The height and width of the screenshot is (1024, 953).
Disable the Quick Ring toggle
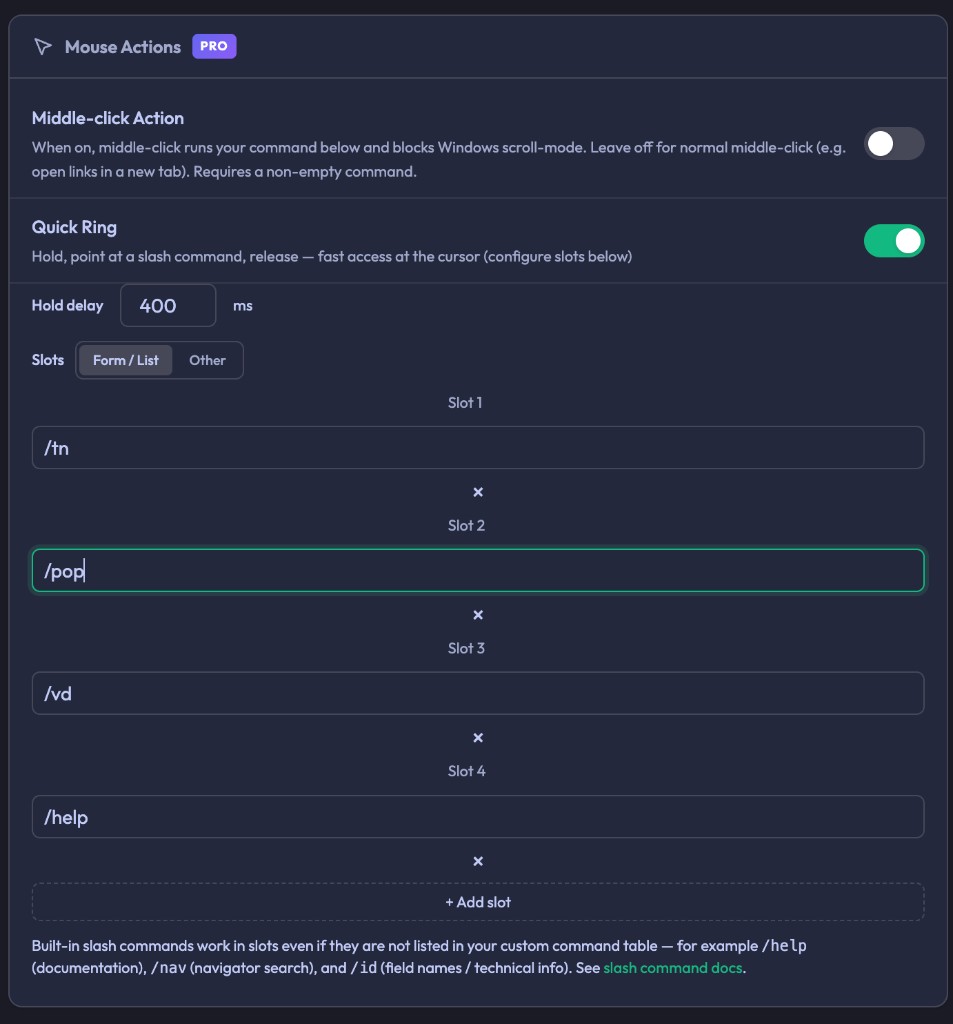pyautogui.click(x=894, y=240)
